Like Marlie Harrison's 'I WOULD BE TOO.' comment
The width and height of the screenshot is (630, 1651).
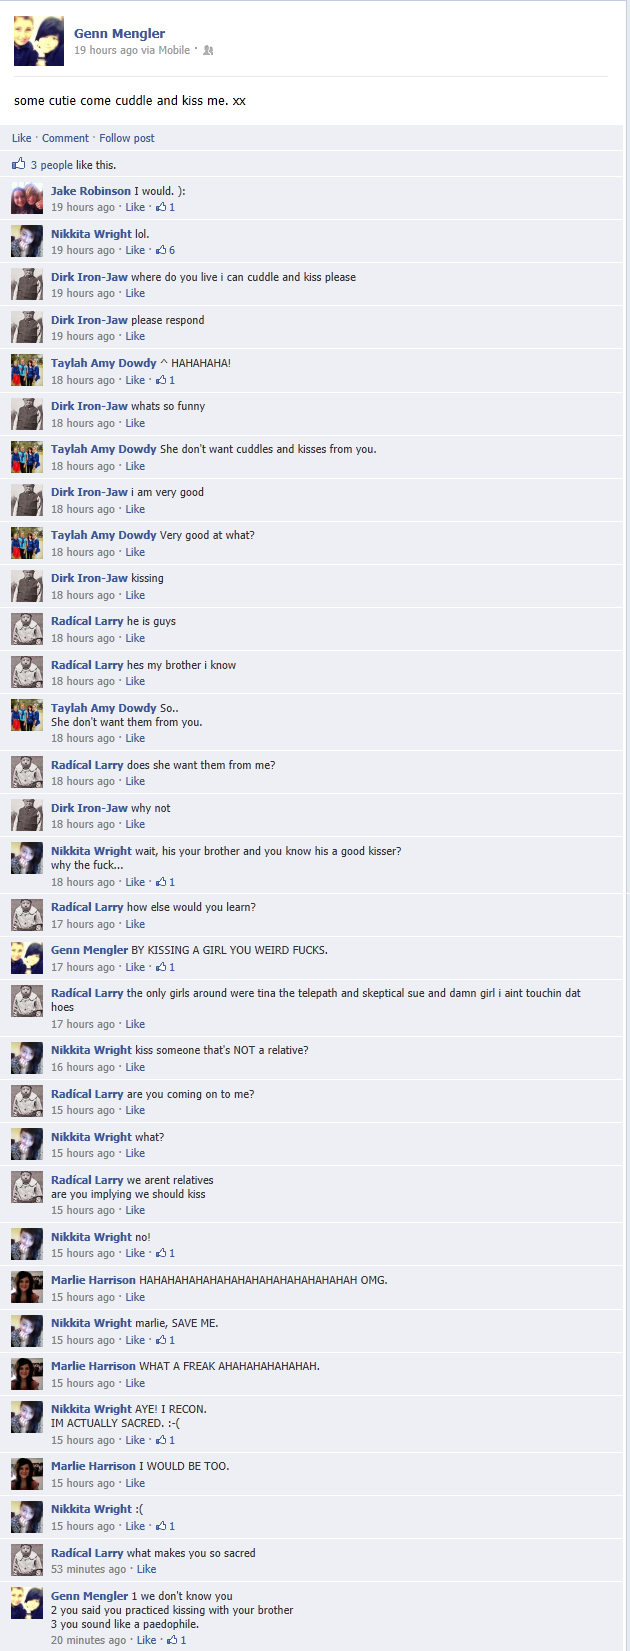pyautogui.click(x=135, y=1483)
